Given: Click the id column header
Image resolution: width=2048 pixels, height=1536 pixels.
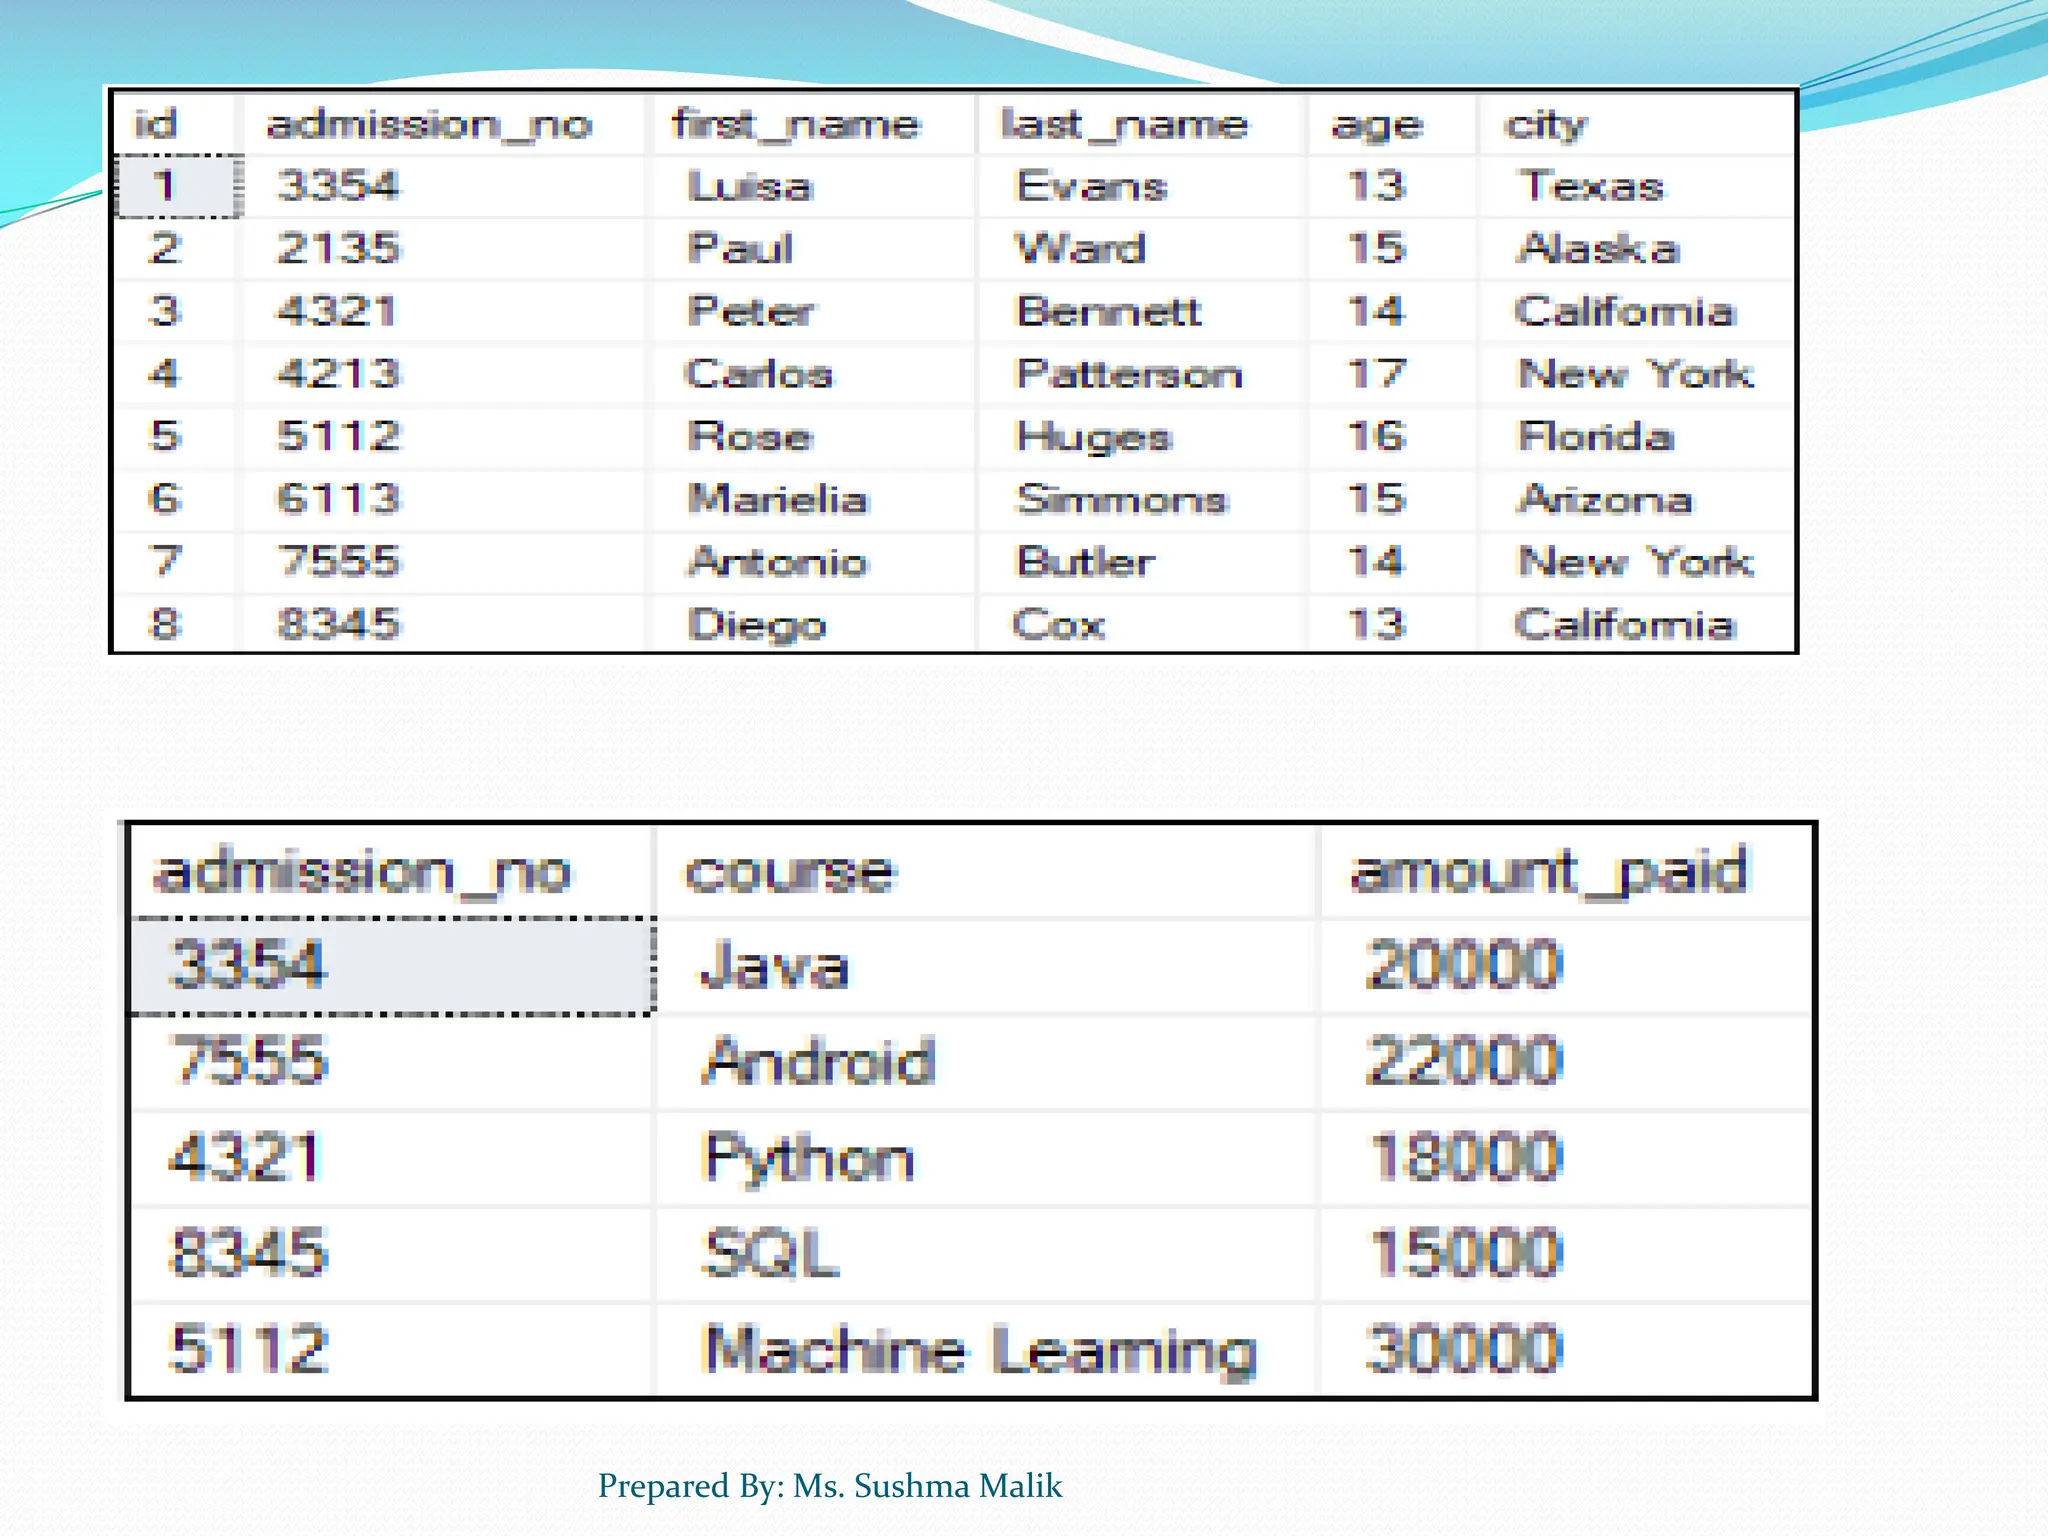Looking at the screenshot, I should (x=157, y=125).
